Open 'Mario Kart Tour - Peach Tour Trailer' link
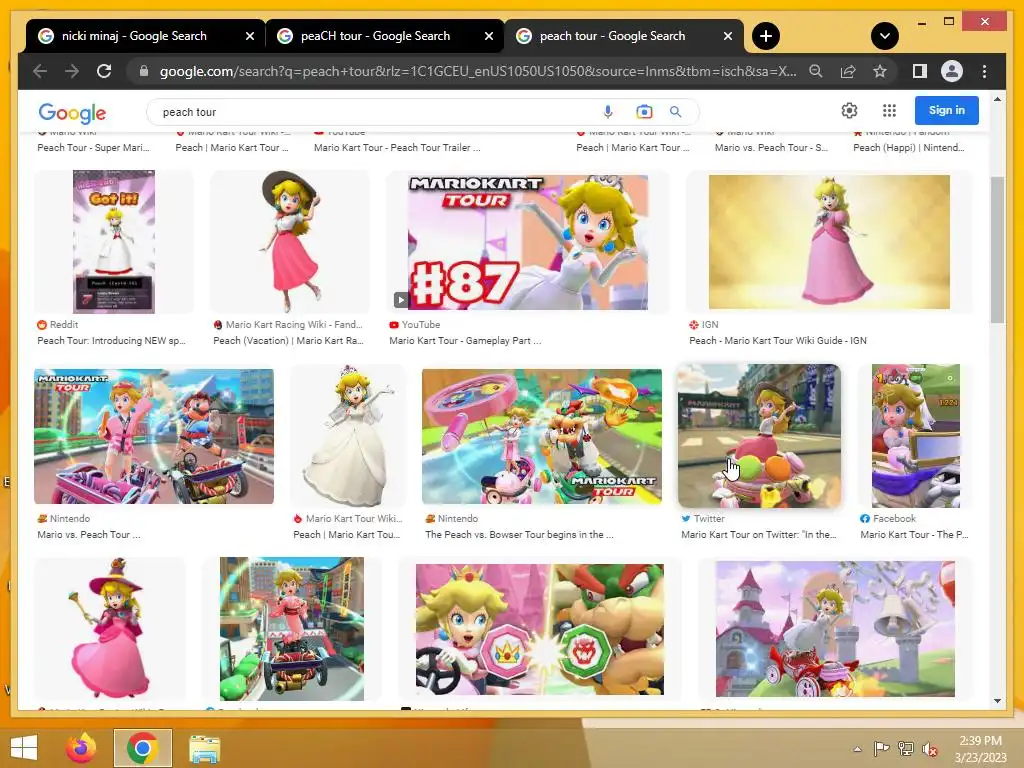Image resolution: width=1024 pixels, height=768 pixels. pyautogui.click(x=397, y=148)
